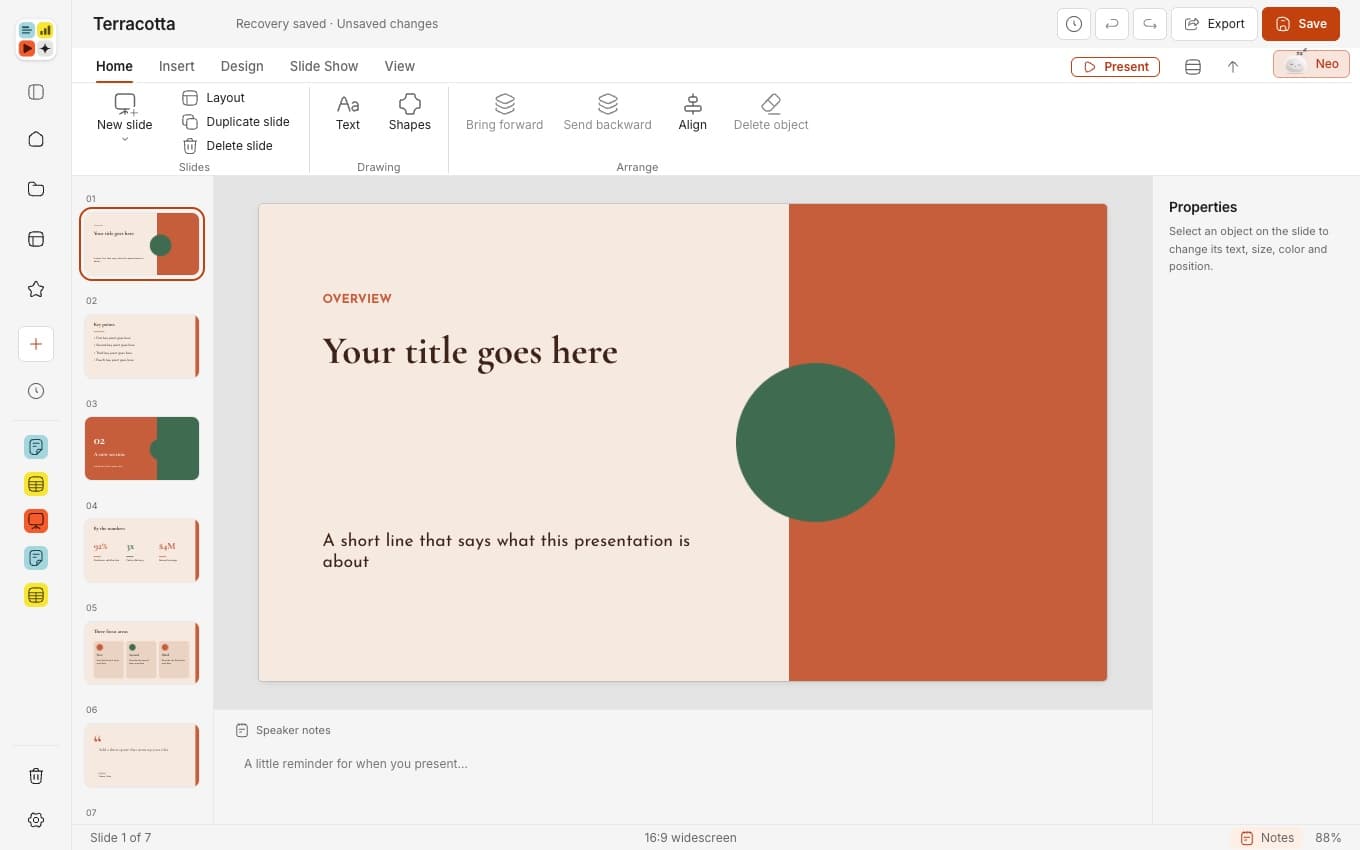Open the folder icon in left sidebar
The image size is (1360, 850).
click(x=36, y=189)
